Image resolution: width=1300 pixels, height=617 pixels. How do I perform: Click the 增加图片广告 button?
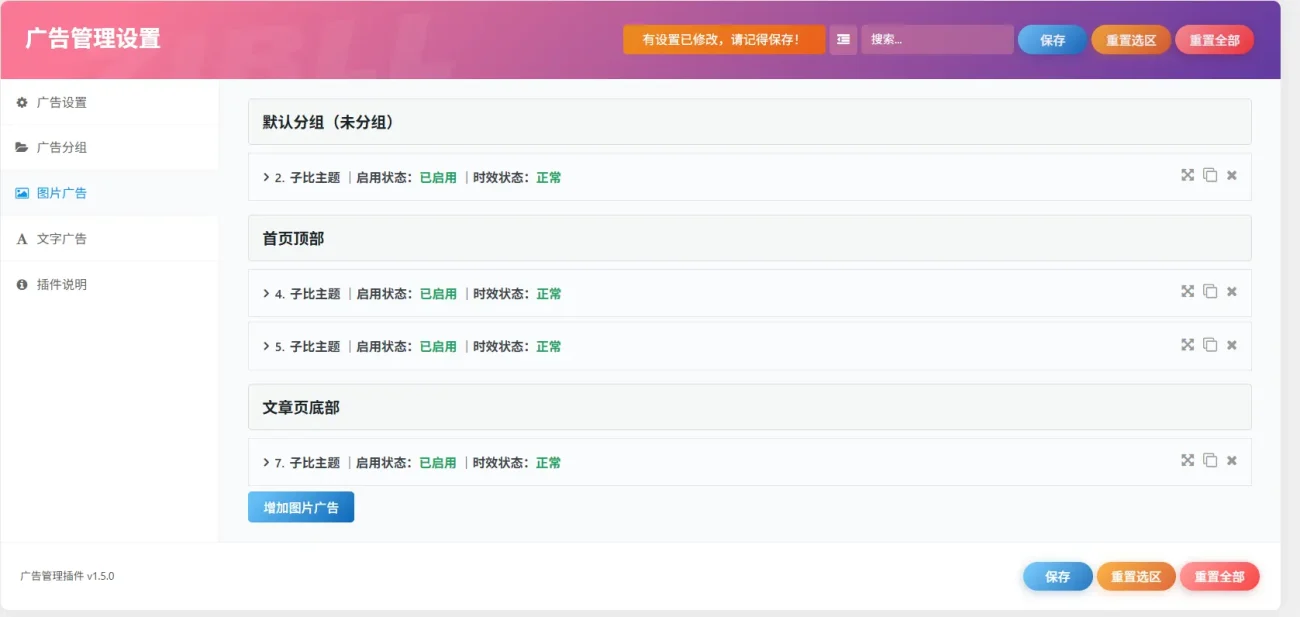coord(301,507)
